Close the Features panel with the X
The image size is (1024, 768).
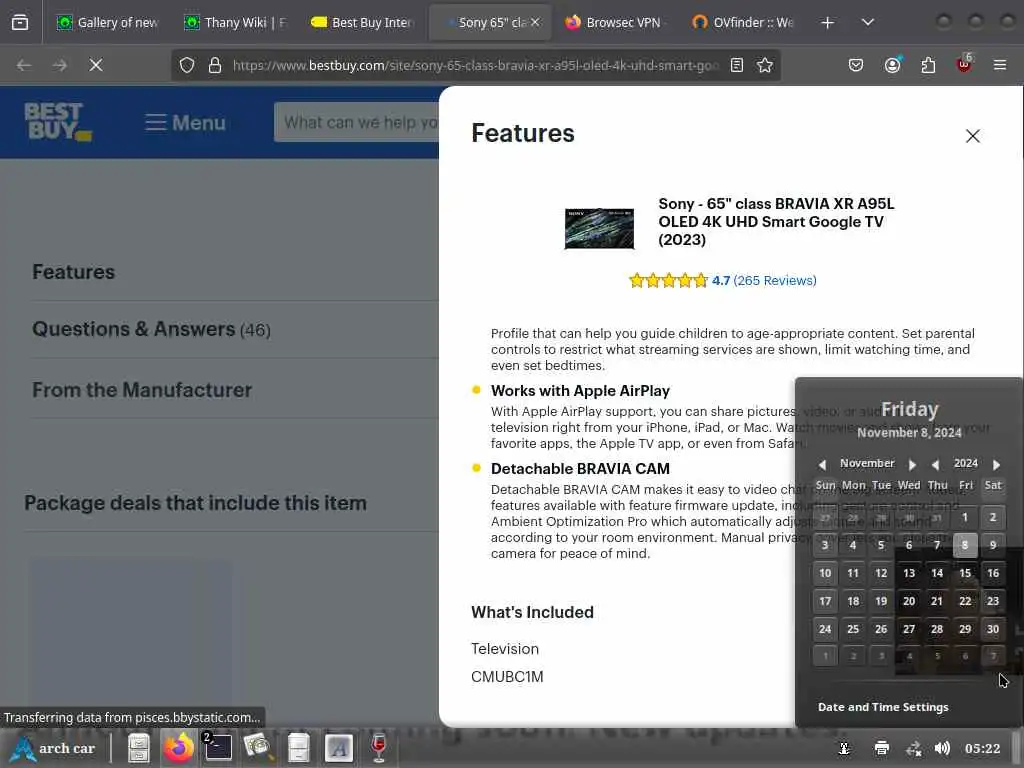click(x=972, y=136)
